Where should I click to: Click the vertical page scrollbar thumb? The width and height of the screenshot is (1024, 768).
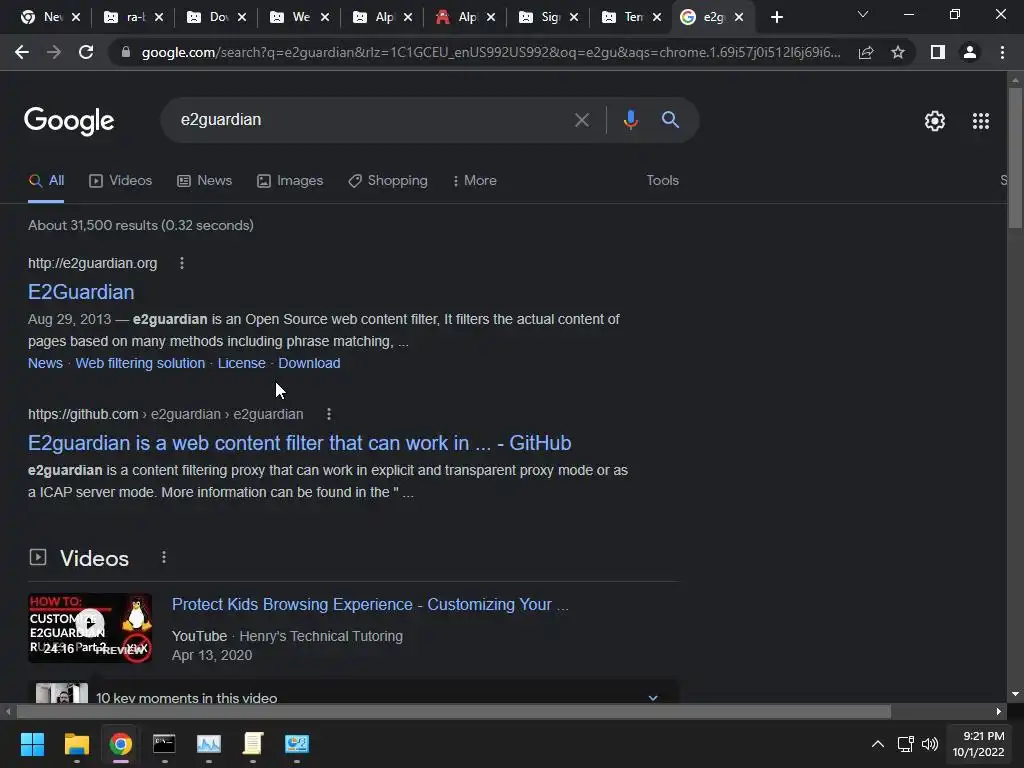(x=1014, y=157)
